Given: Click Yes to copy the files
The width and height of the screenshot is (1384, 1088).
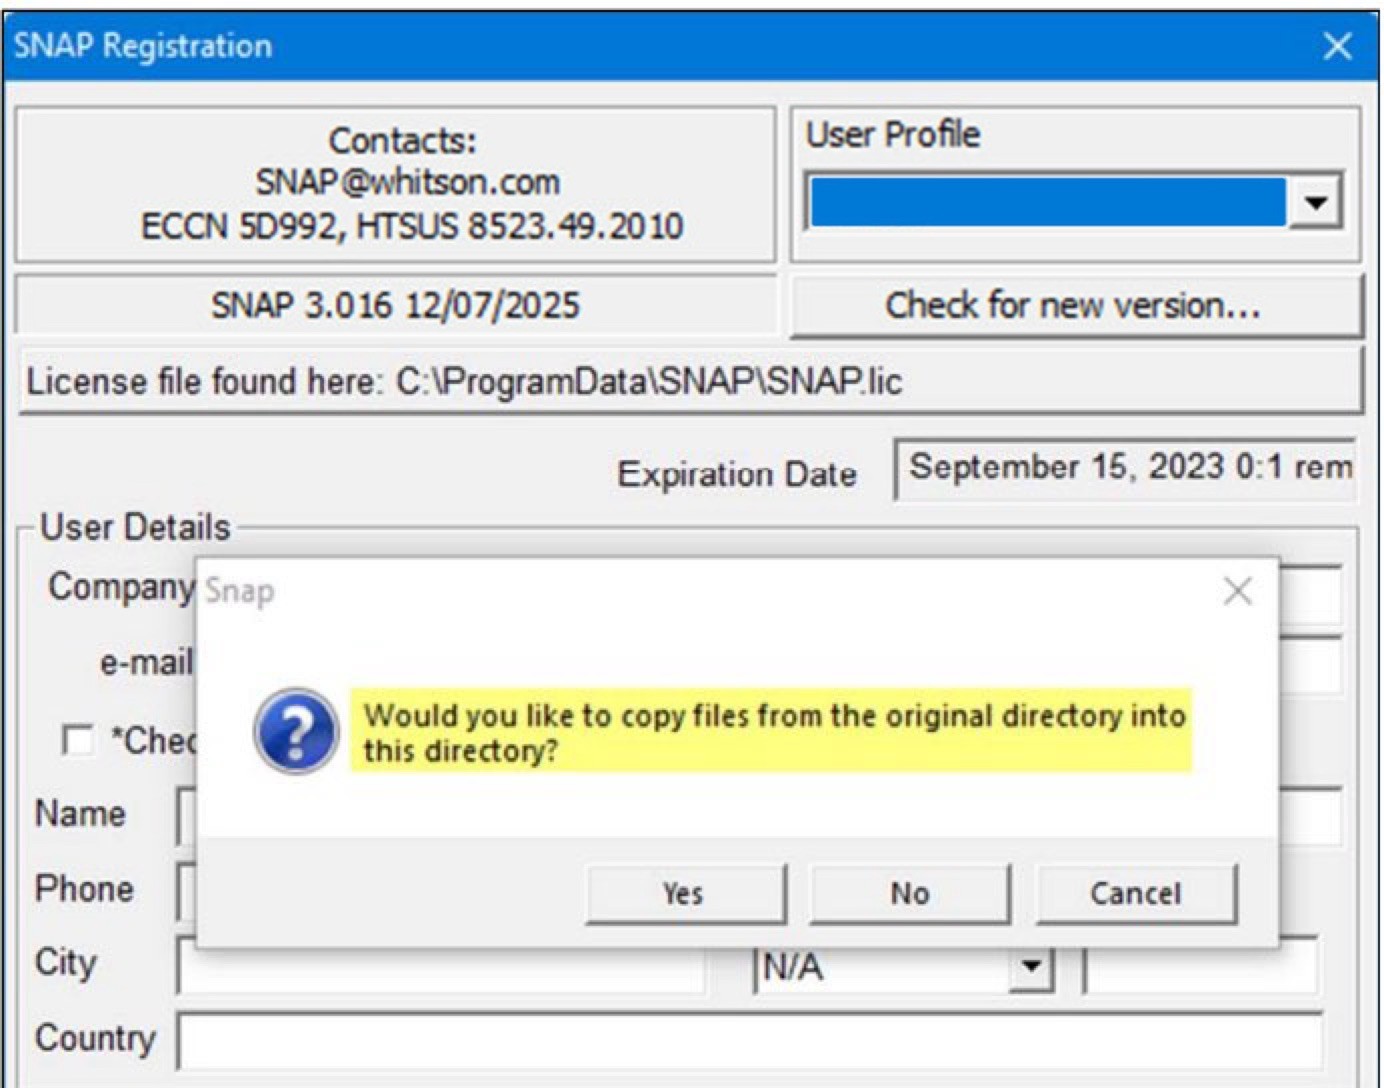Looking at the screenshot, I should pos(685,893).
